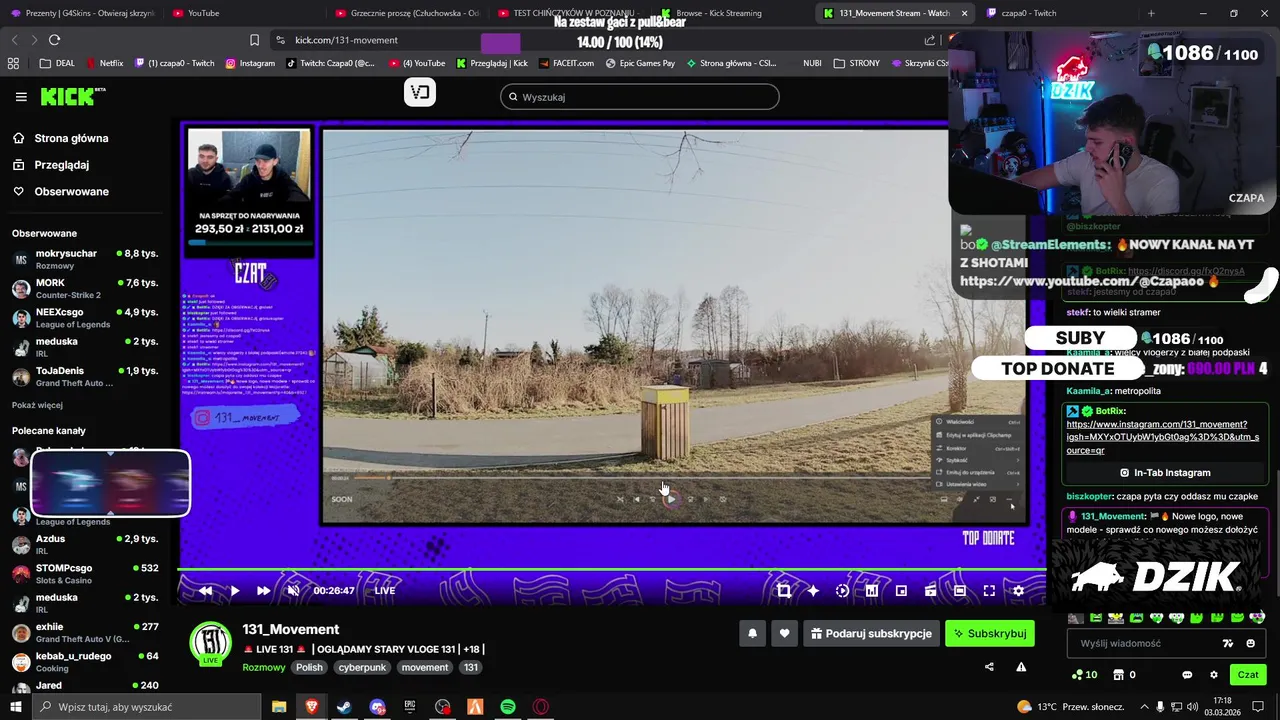Click the Subskrybuj button
Image resolution: width=1280 pixels, height=720 pixels.
pyautogui.click(x=990, y=633)
